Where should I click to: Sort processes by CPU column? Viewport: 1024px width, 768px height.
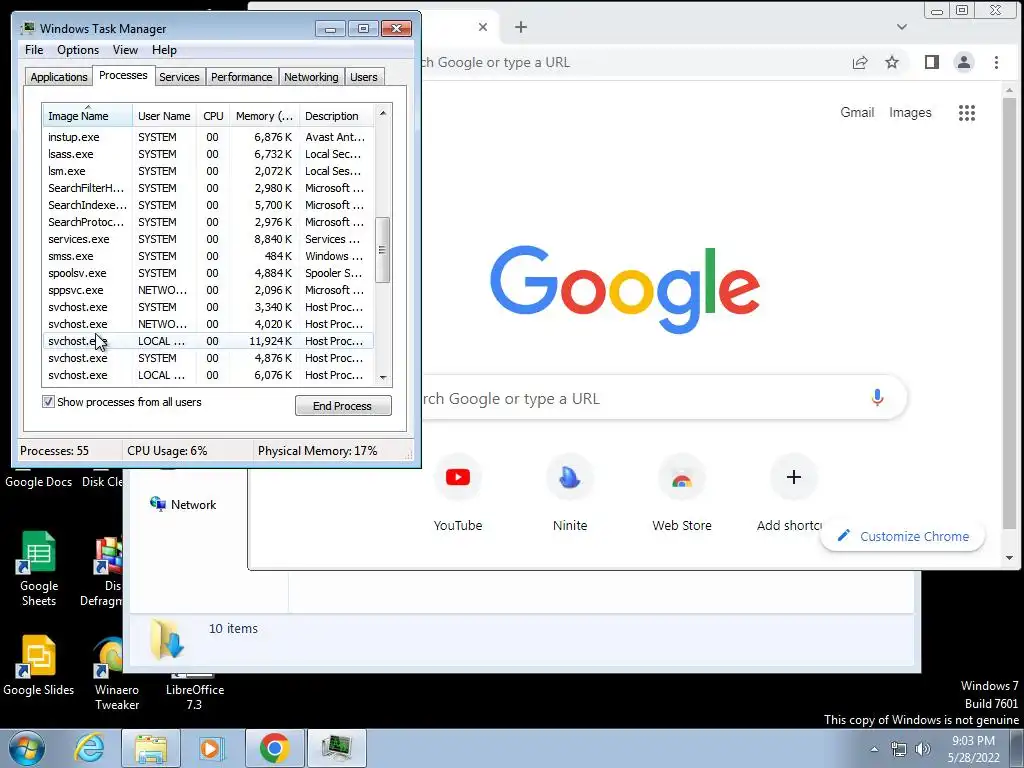coord(213,116)
